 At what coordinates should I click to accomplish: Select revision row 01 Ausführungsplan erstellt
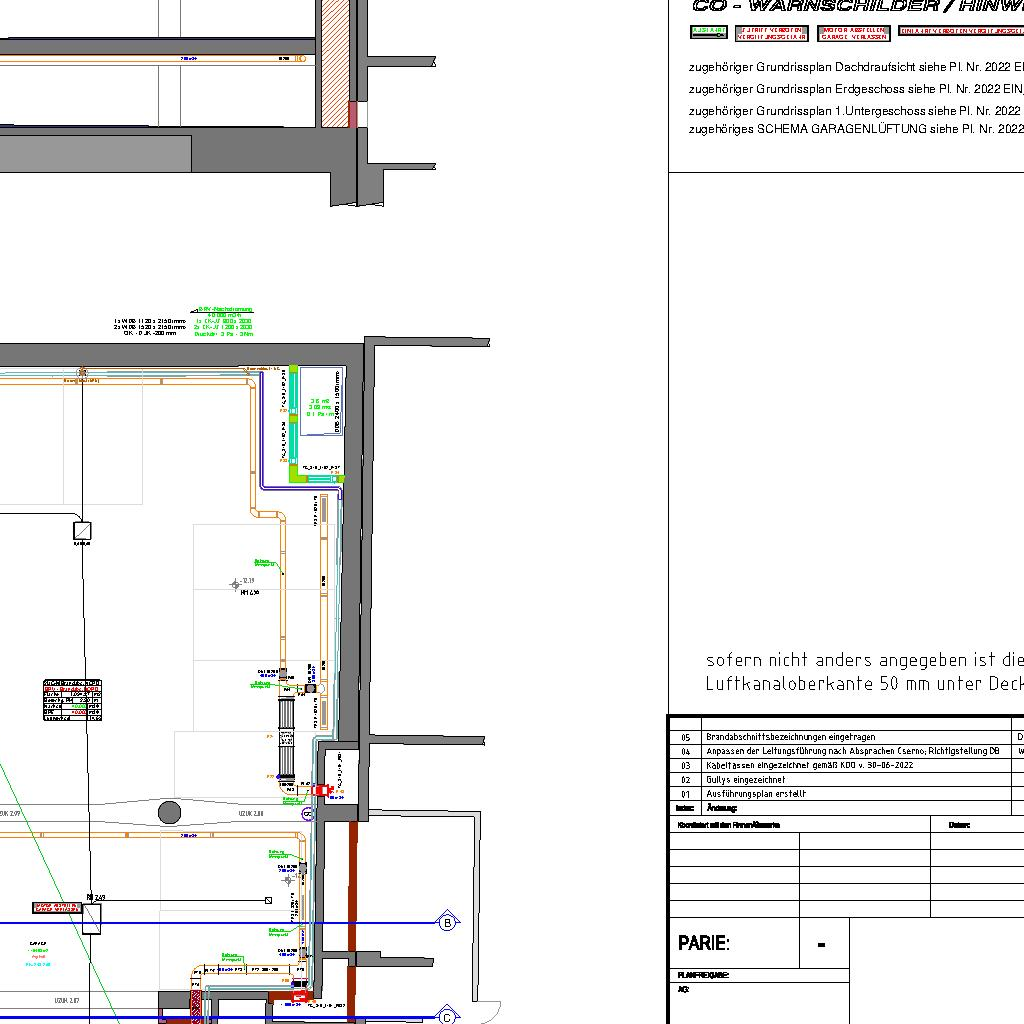pyautogui.click(x=840, y=794)
